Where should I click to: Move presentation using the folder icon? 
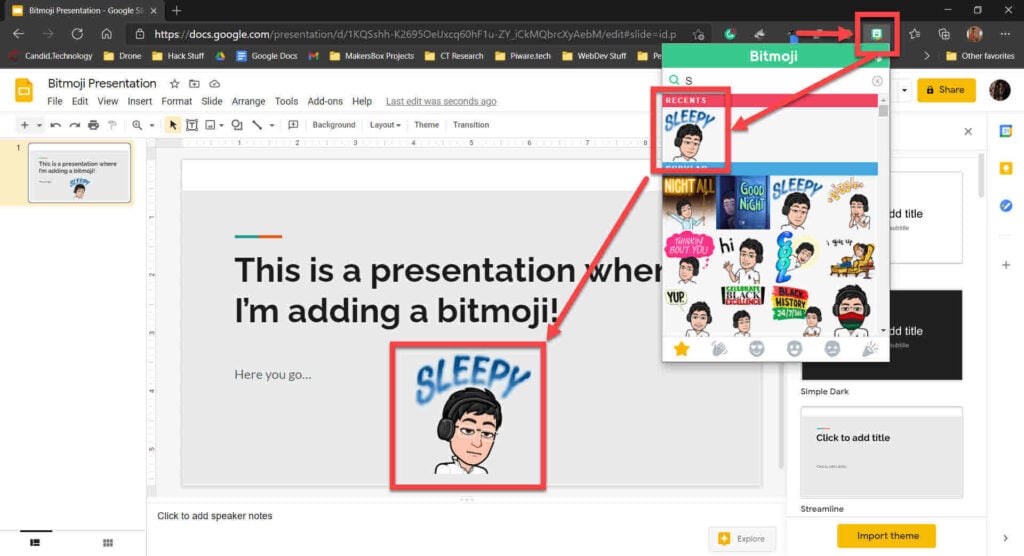click(x=194, y=84)
